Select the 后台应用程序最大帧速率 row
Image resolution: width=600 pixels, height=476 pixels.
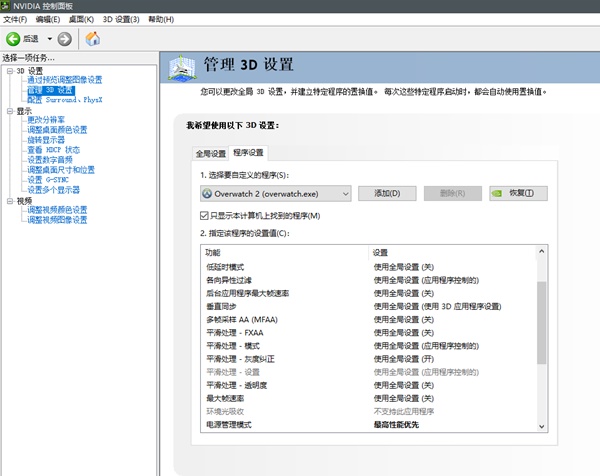[368, 293]
